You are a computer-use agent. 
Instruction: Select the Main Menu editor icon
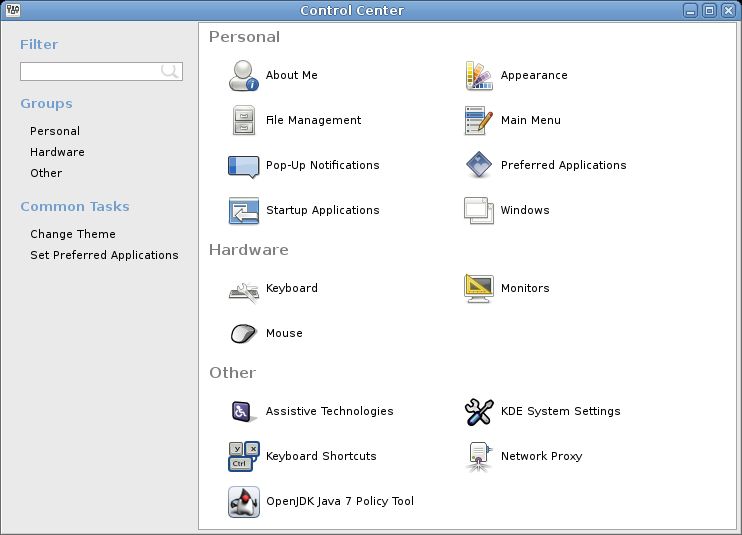[479, 120]
